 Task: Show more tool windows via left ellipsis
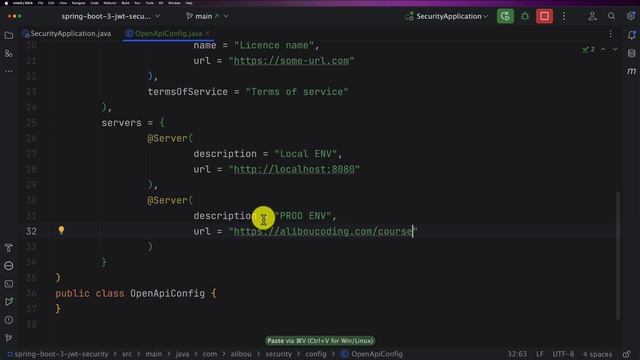[9, 71]
